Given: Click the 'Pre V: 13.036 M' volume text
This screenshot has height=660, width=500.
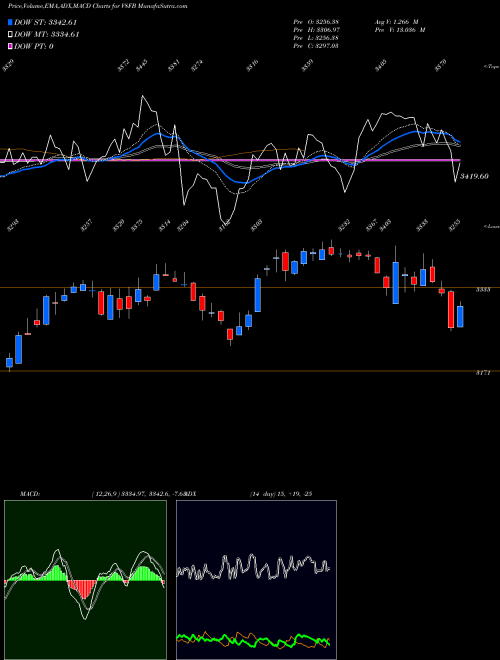Looking at the screenshot, I should click(x=400, y=29).
